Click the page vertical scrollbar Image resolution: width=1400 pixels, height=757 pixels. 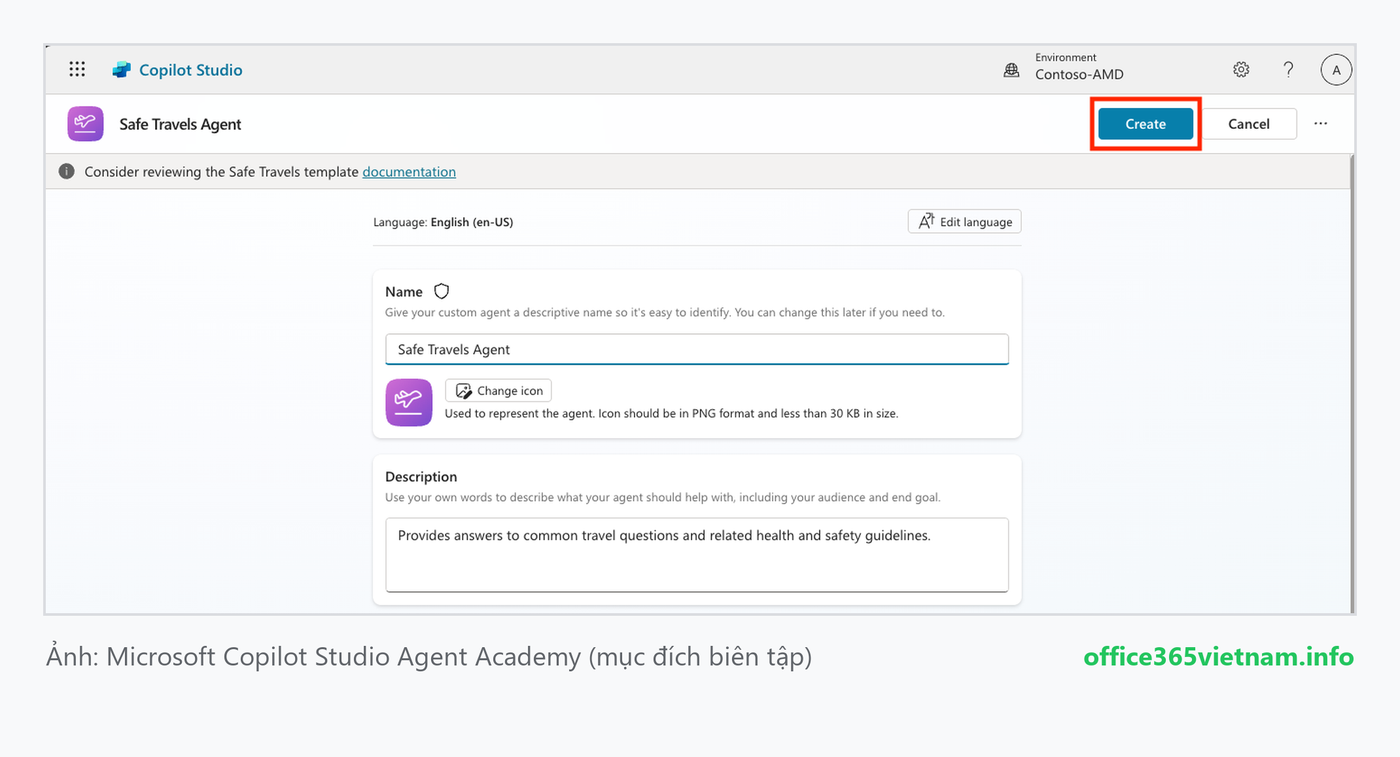pos(1352,384)
